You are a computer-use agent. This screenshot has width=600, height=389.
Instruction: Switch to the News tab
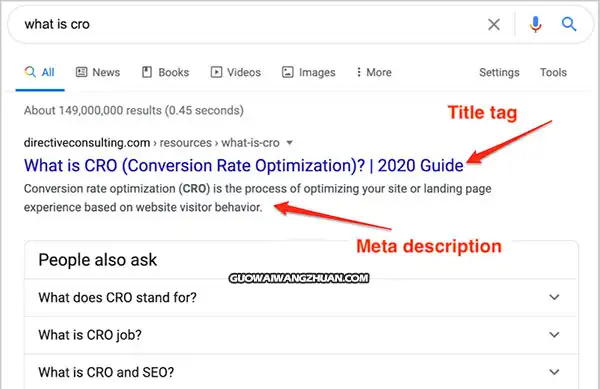pos(98,72)
